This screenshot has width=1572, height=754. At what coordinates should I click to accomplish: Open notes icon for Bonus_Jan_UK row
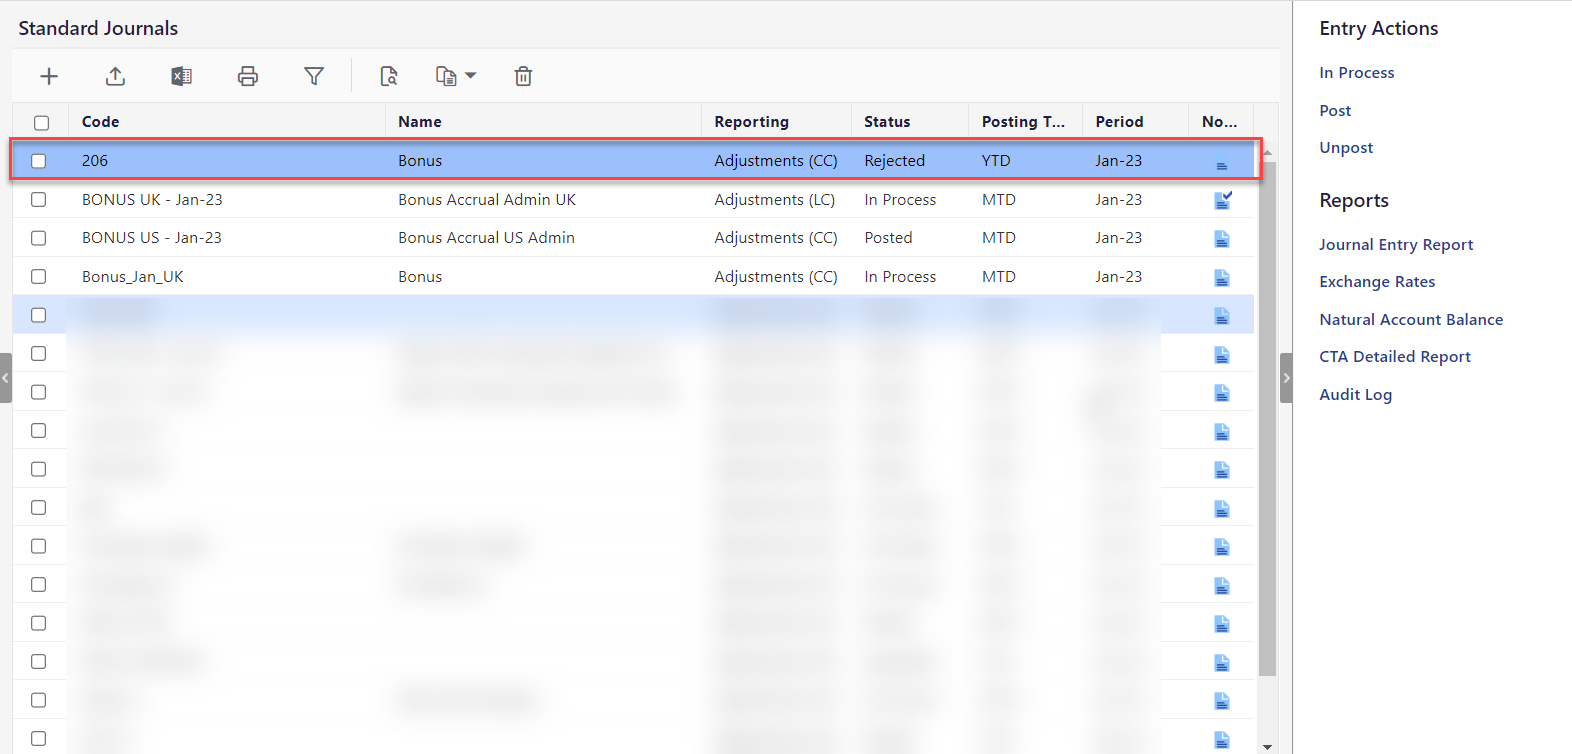coord(1222,277)
